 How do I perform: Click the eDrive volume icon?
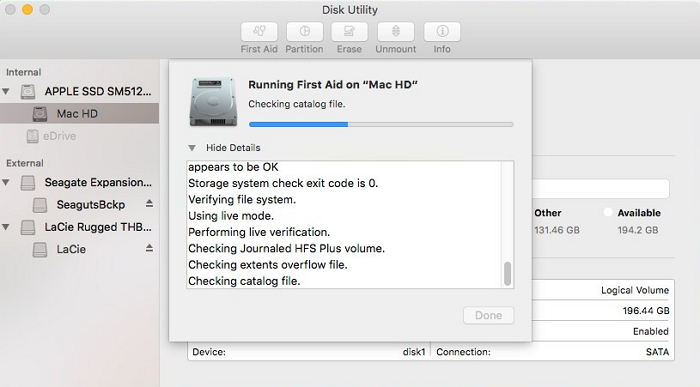32,136
